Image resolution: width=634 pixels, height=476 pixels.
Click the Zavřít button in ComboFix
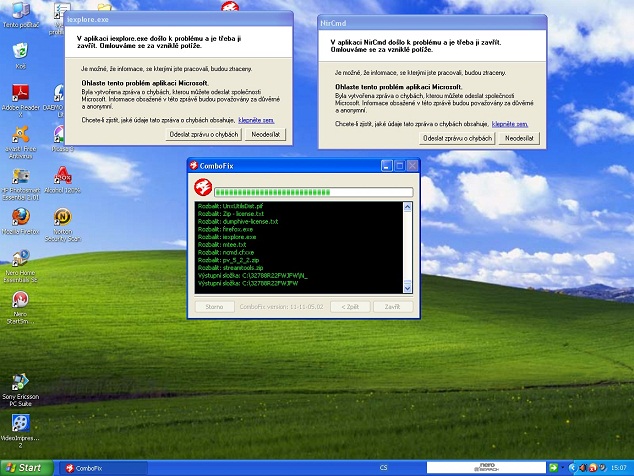click(x=393, y=307)
